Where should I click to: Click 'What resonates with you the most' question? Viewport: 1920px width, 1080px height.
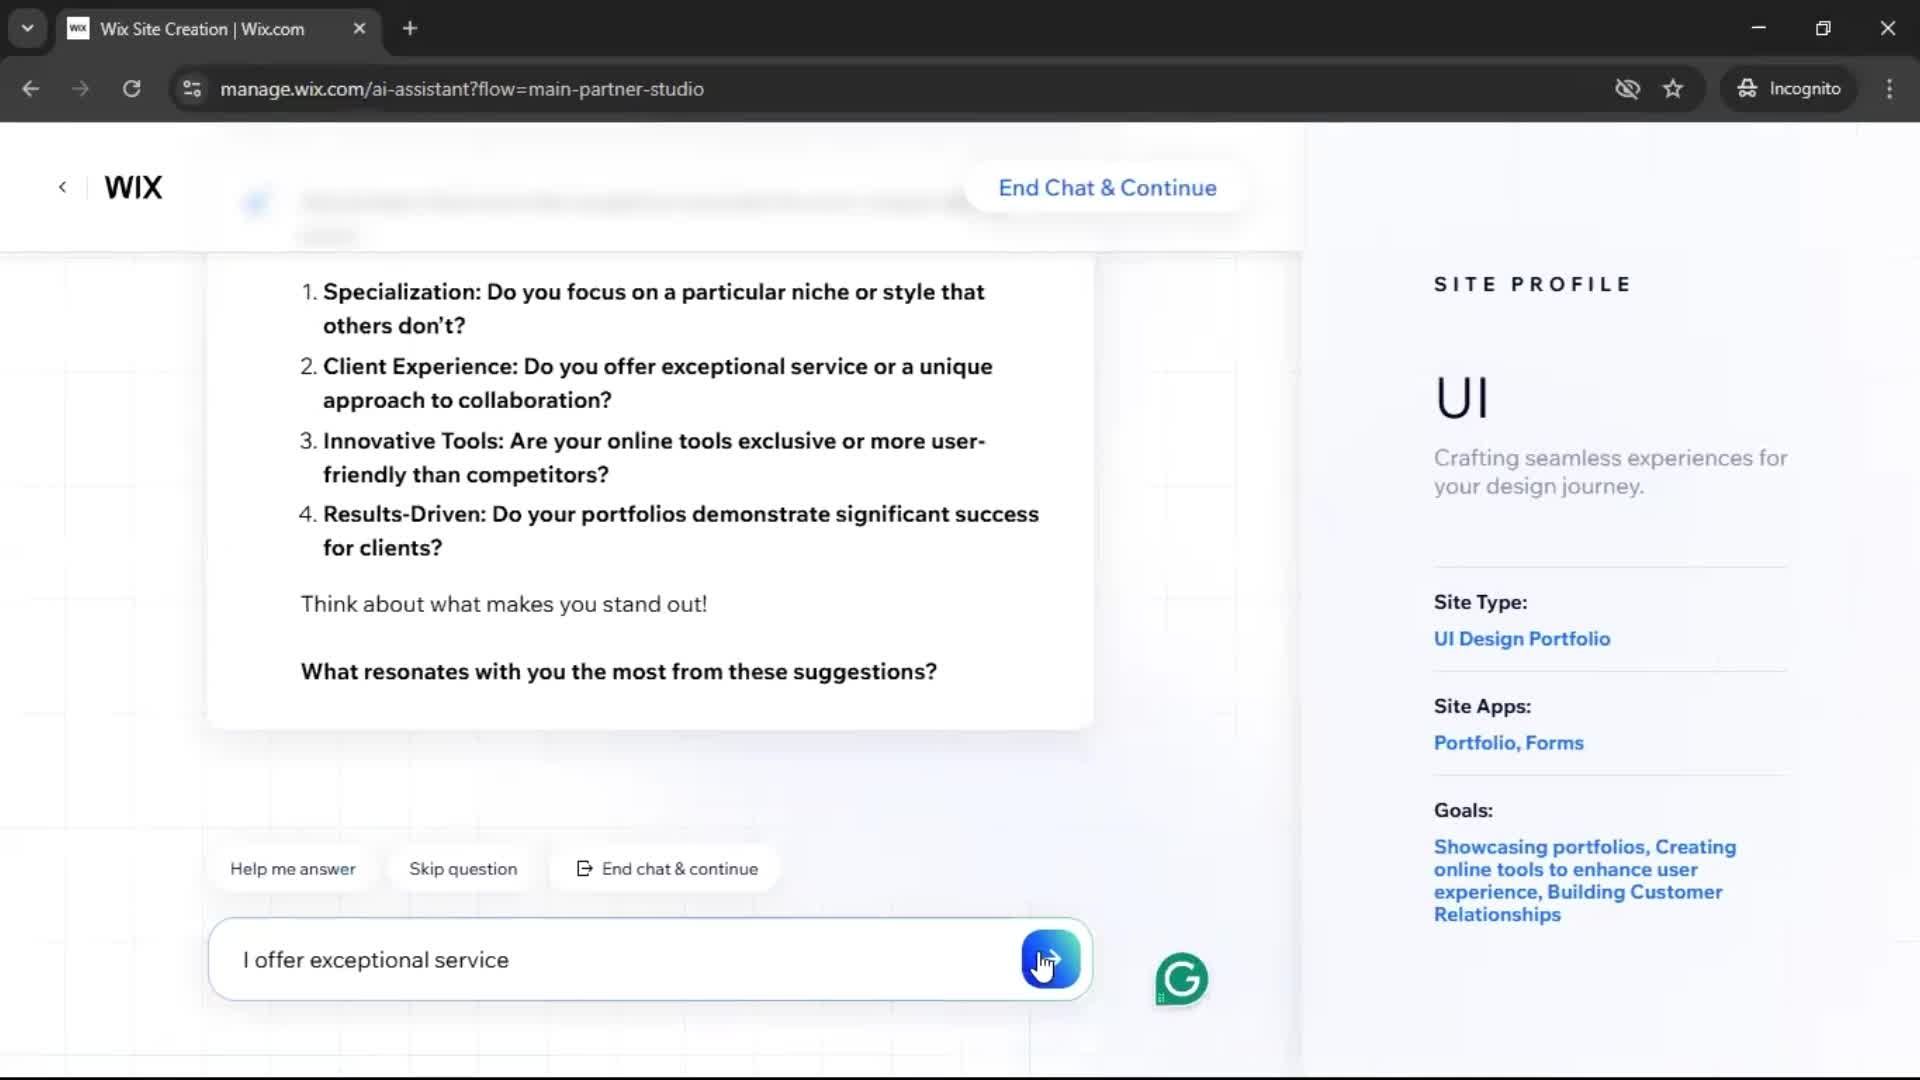(619, 672)
